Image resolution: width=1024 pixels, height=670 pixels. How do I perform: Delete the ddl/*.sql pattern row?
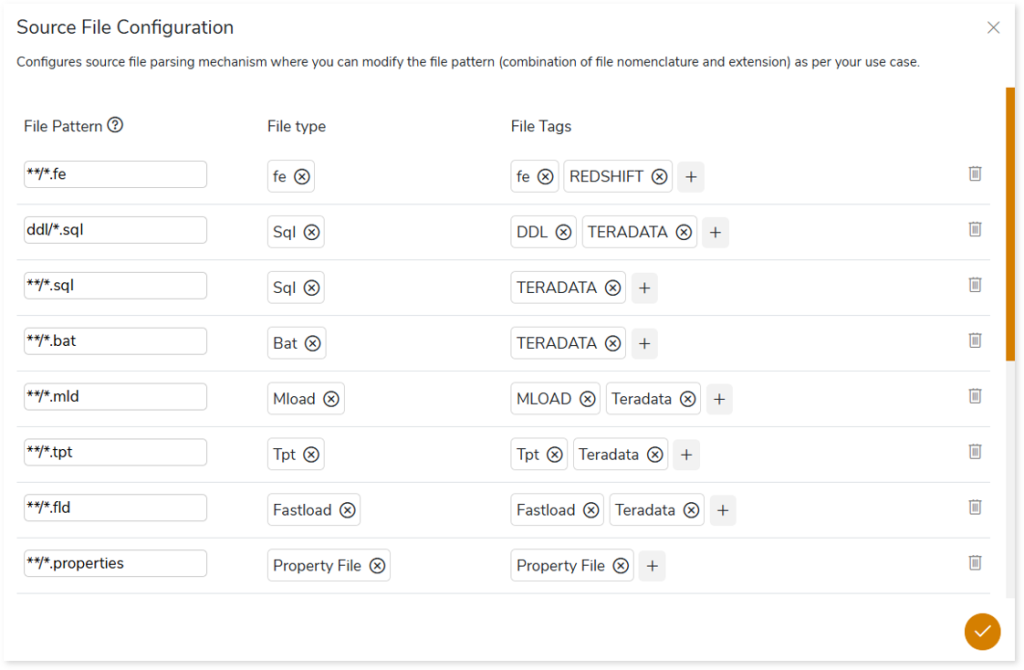point(975,229)
